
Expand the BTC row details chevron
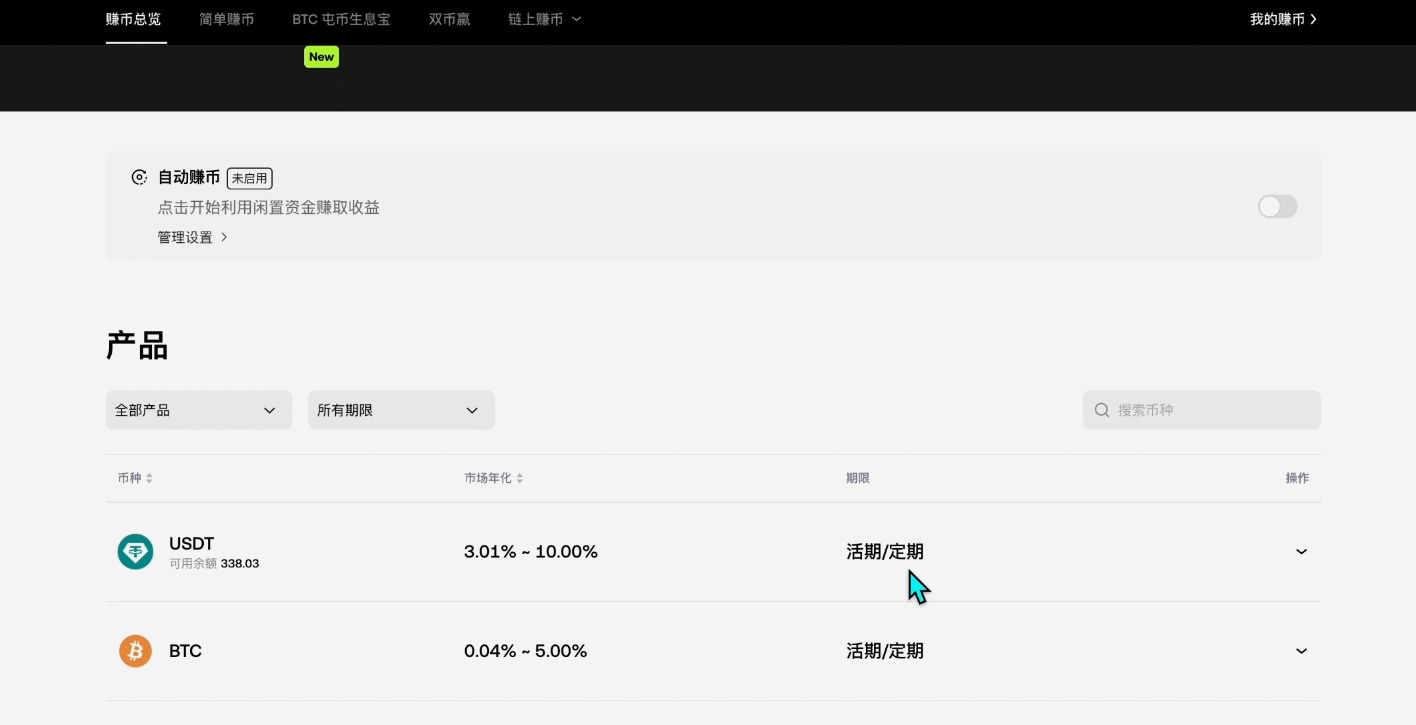1301,651
